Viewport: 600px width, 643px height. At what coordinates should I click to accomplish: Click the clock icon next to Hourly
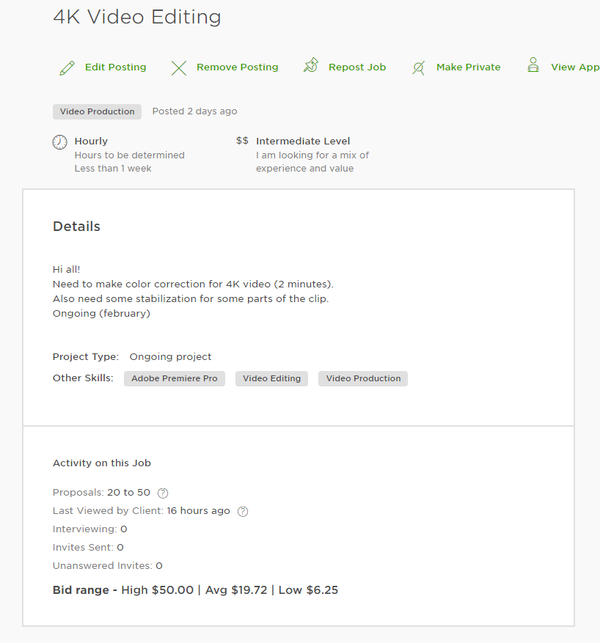coord(60,142)
